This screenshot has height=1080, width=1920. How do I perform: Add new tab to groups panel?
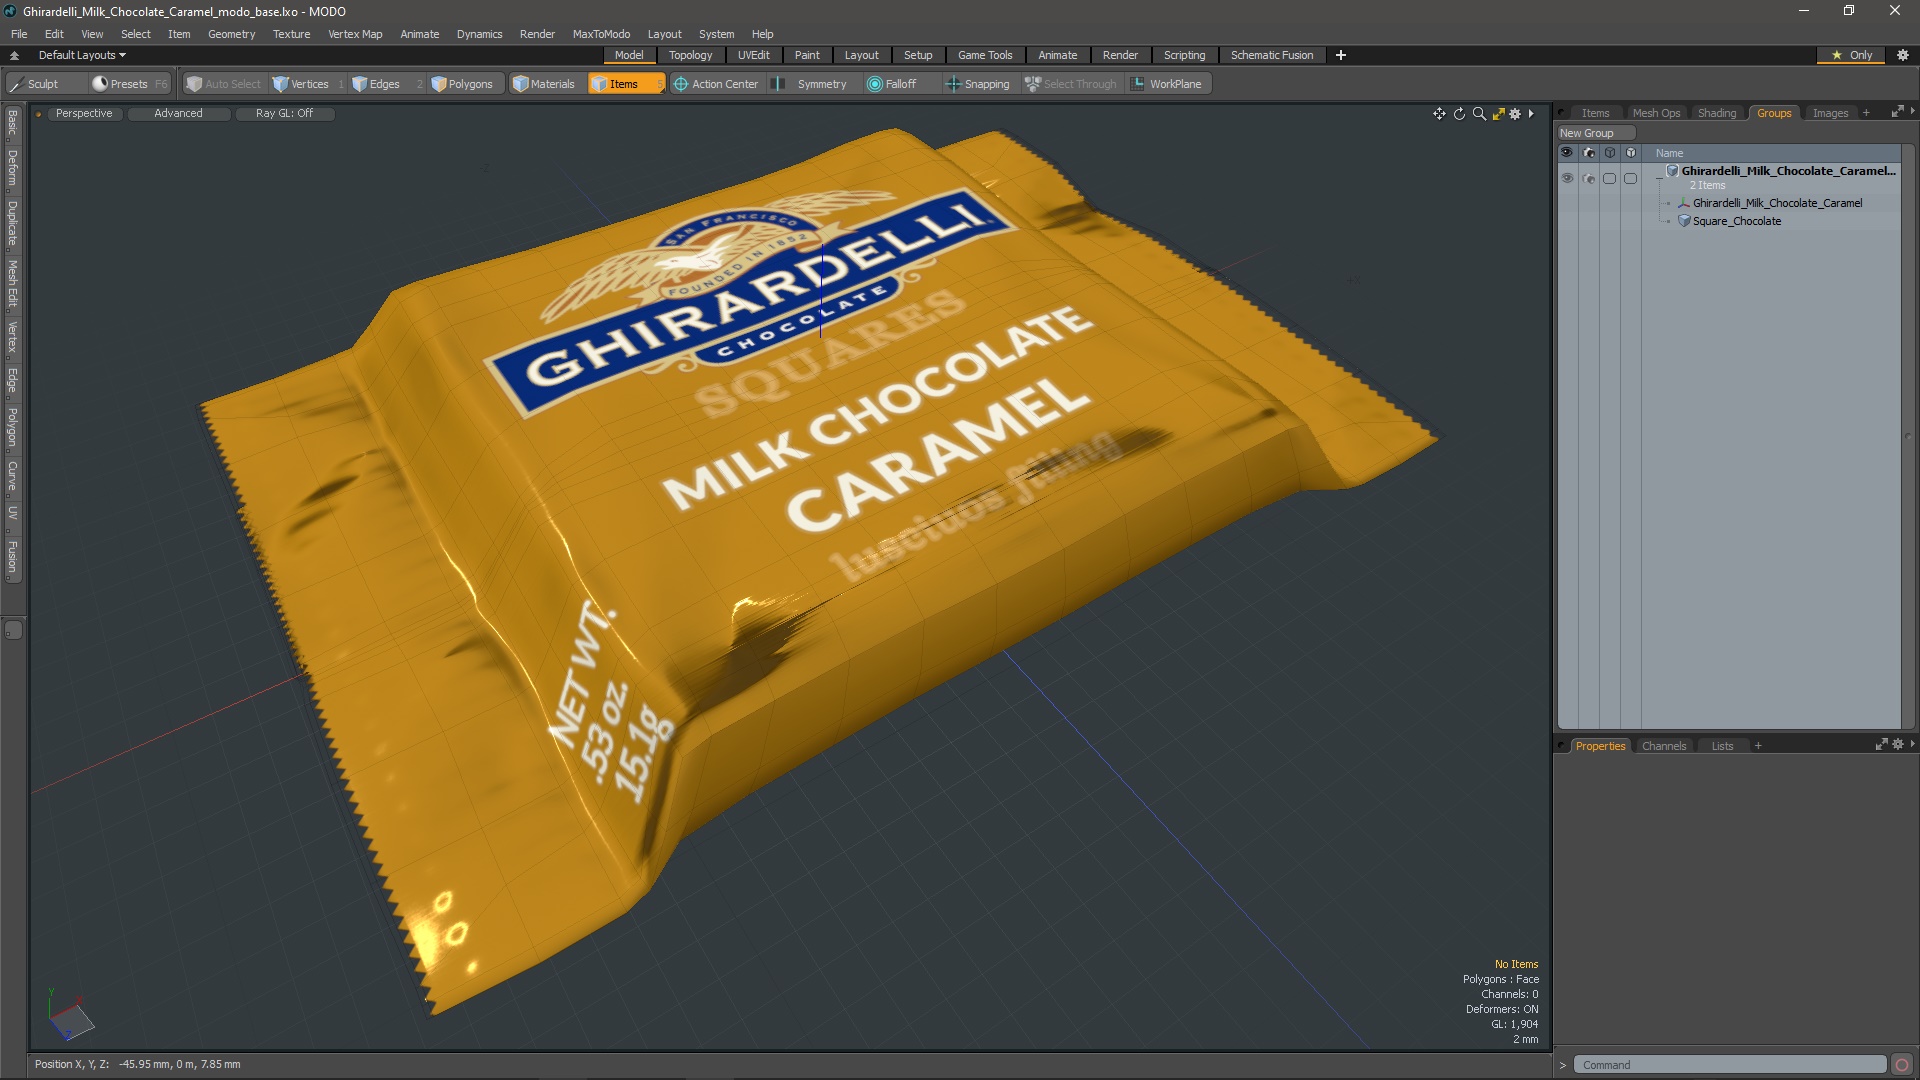point(1866,113)
